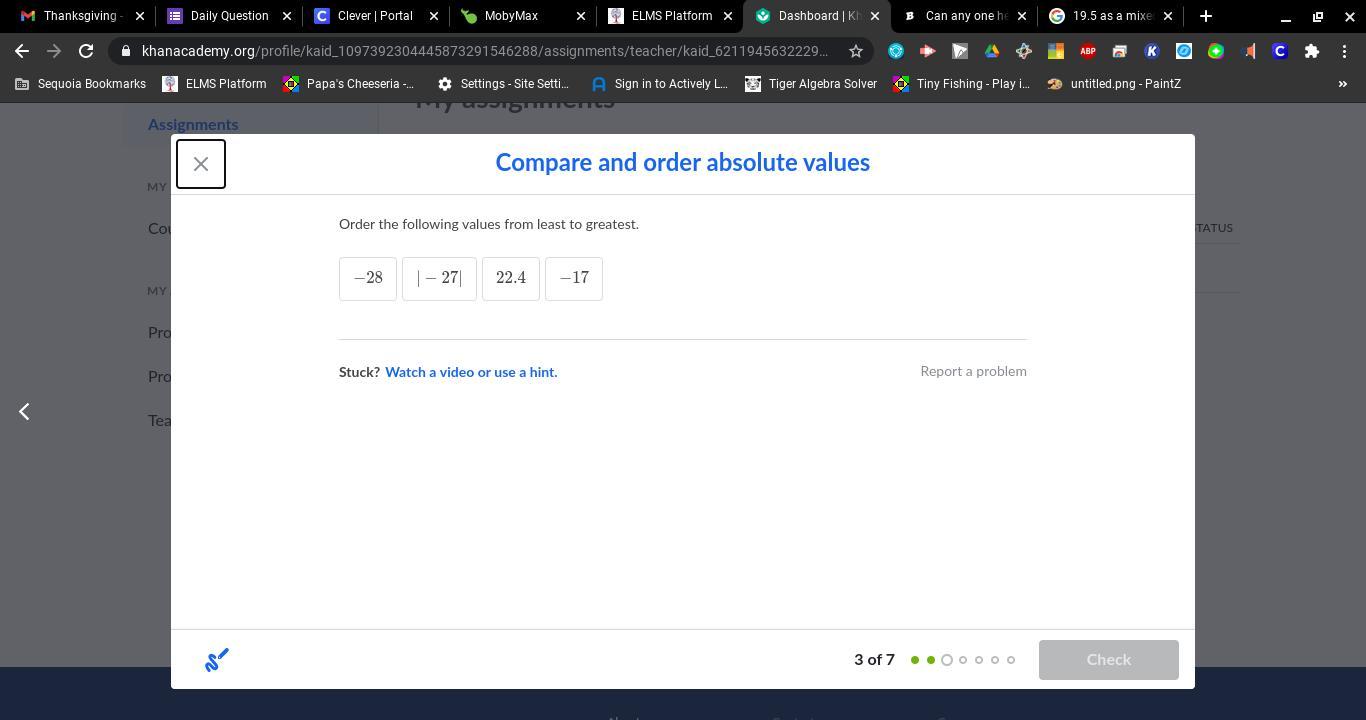Screen dimensions: 1366x720
Task: Click the second green progress dot
Action: point(931,660)
